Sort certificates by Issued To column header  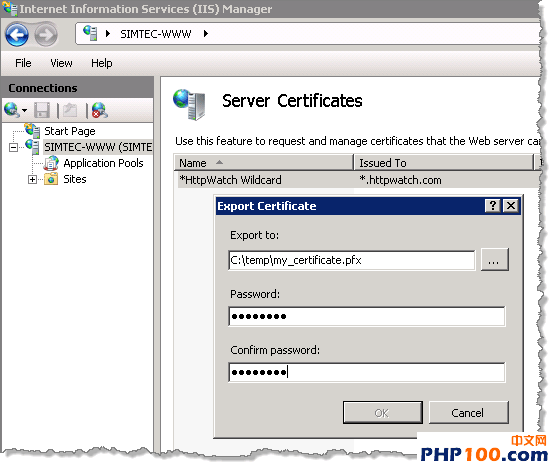(444, 163)
